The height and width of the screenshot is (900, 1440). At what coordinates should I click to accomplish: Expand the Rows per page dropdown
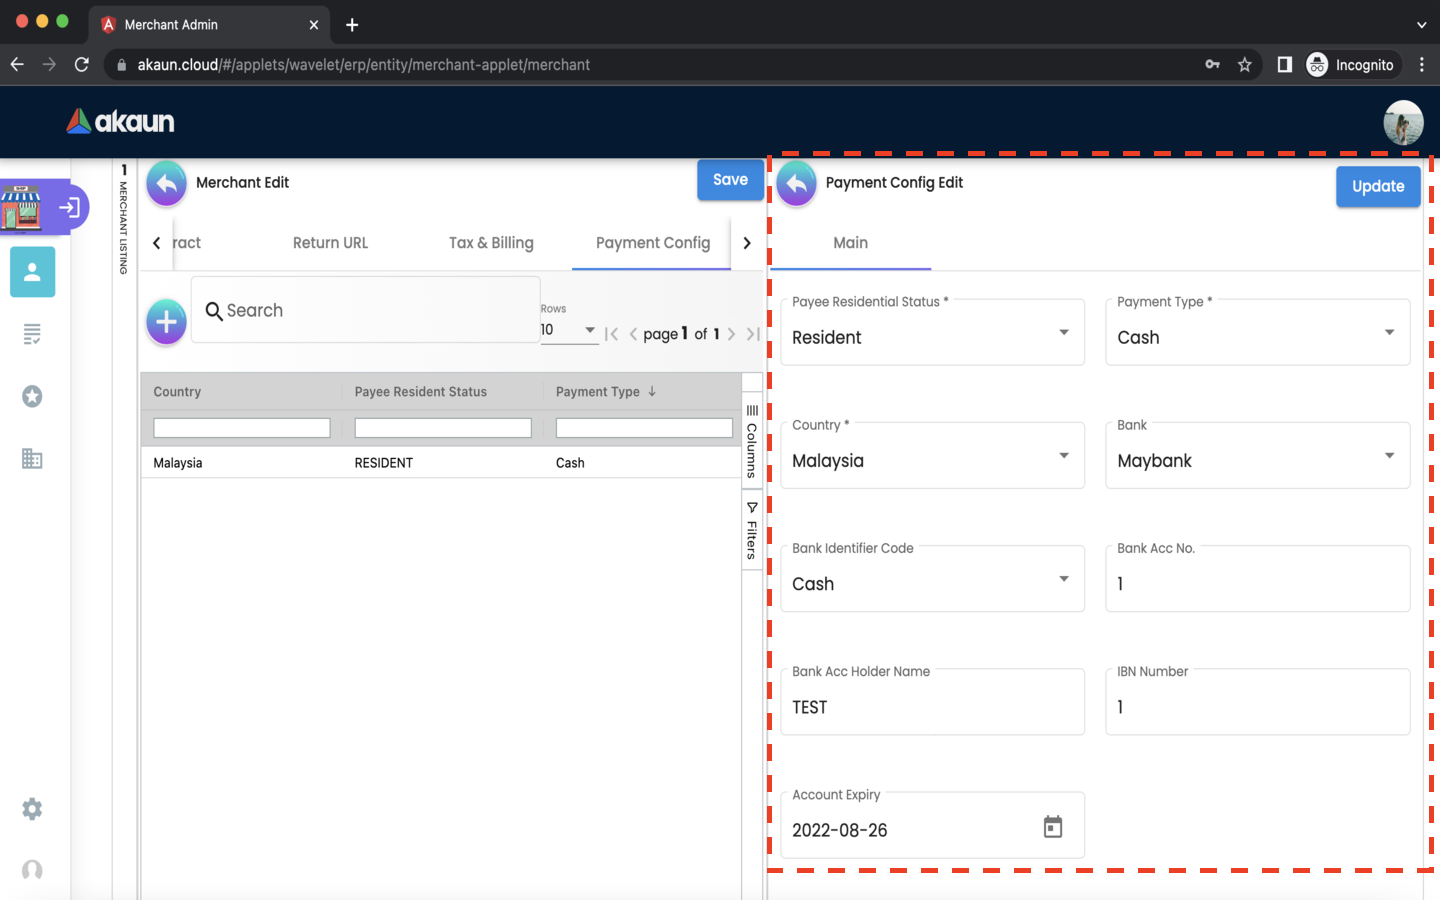pos(568,330)
